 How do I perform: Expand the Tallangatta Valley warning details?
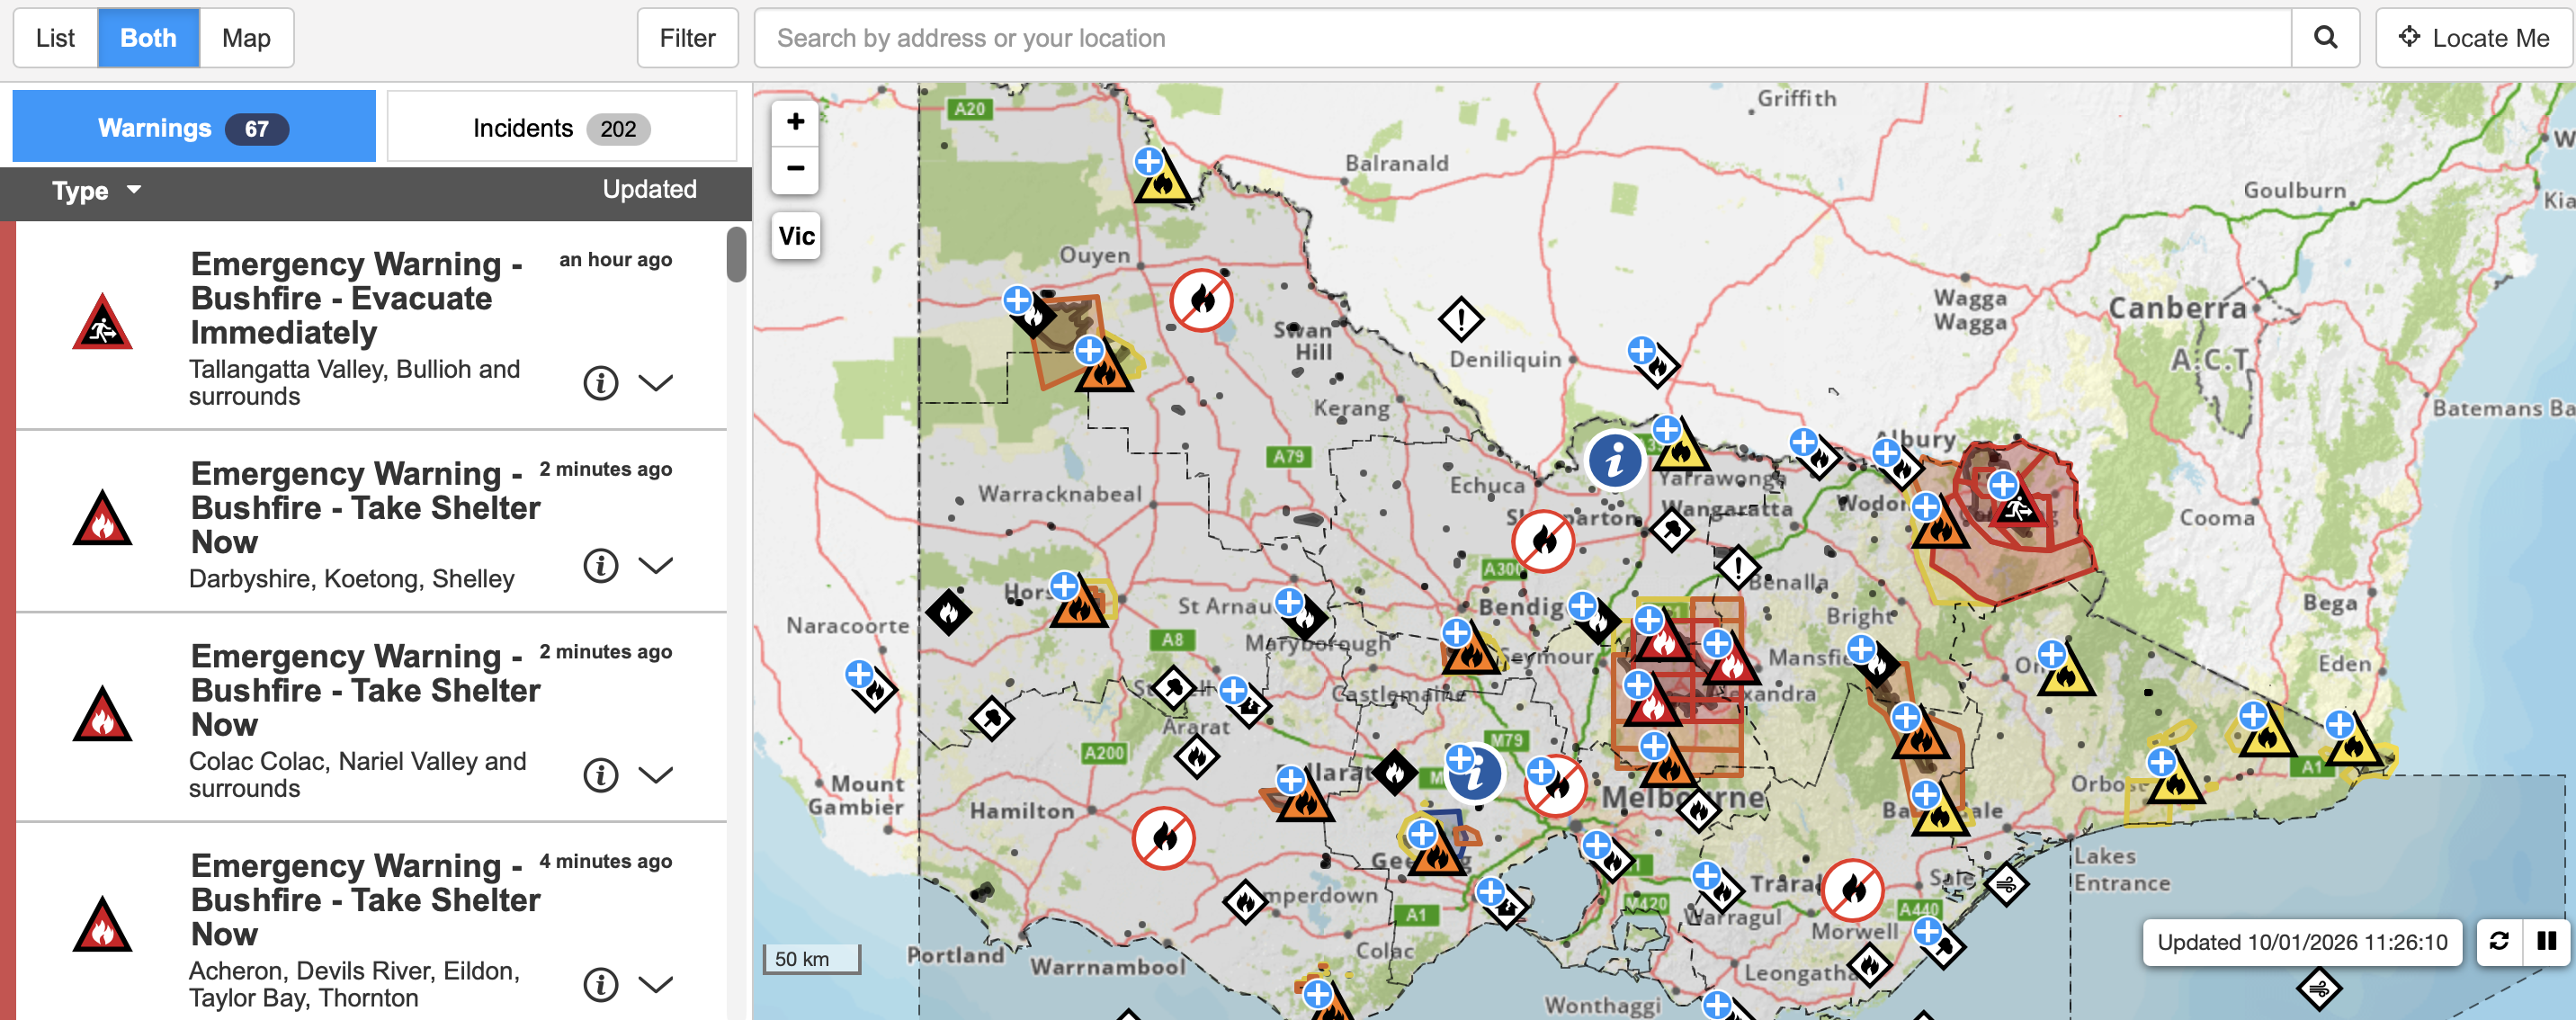pyautogui.click(x=656, y=383)
